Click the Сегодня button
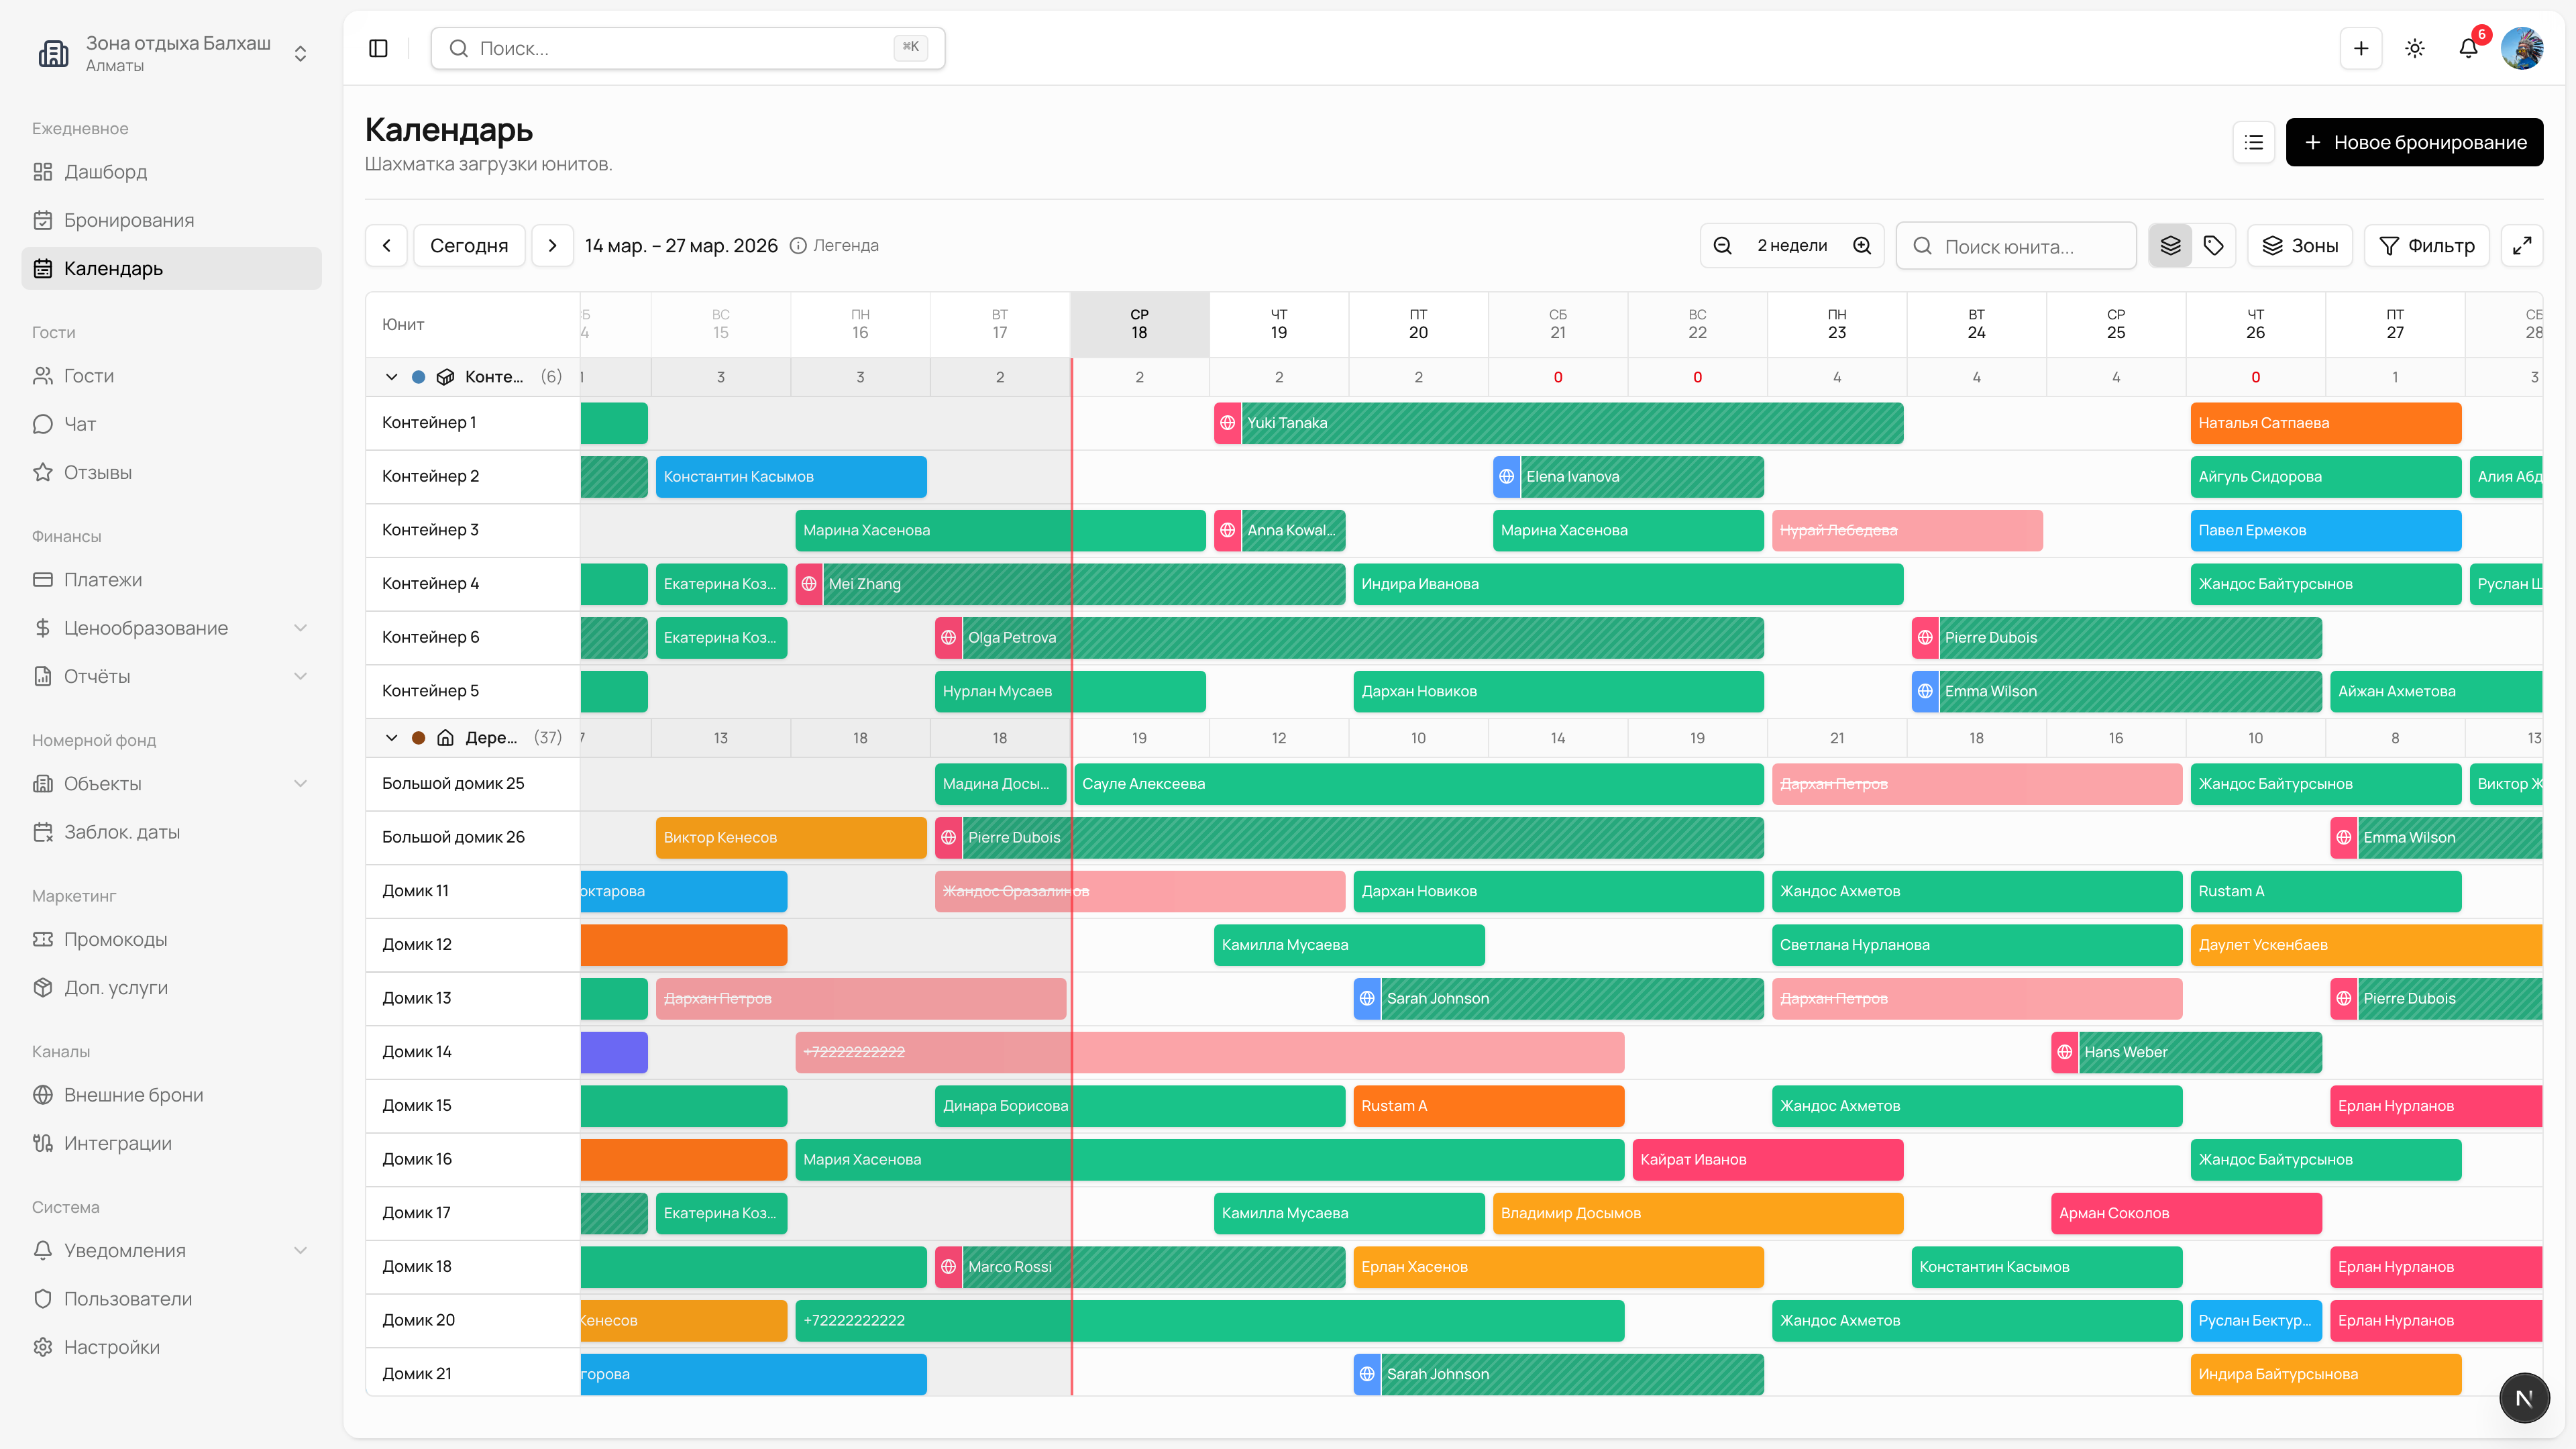The width and height of the screenshot is (2576, 1449). [469, 246]
